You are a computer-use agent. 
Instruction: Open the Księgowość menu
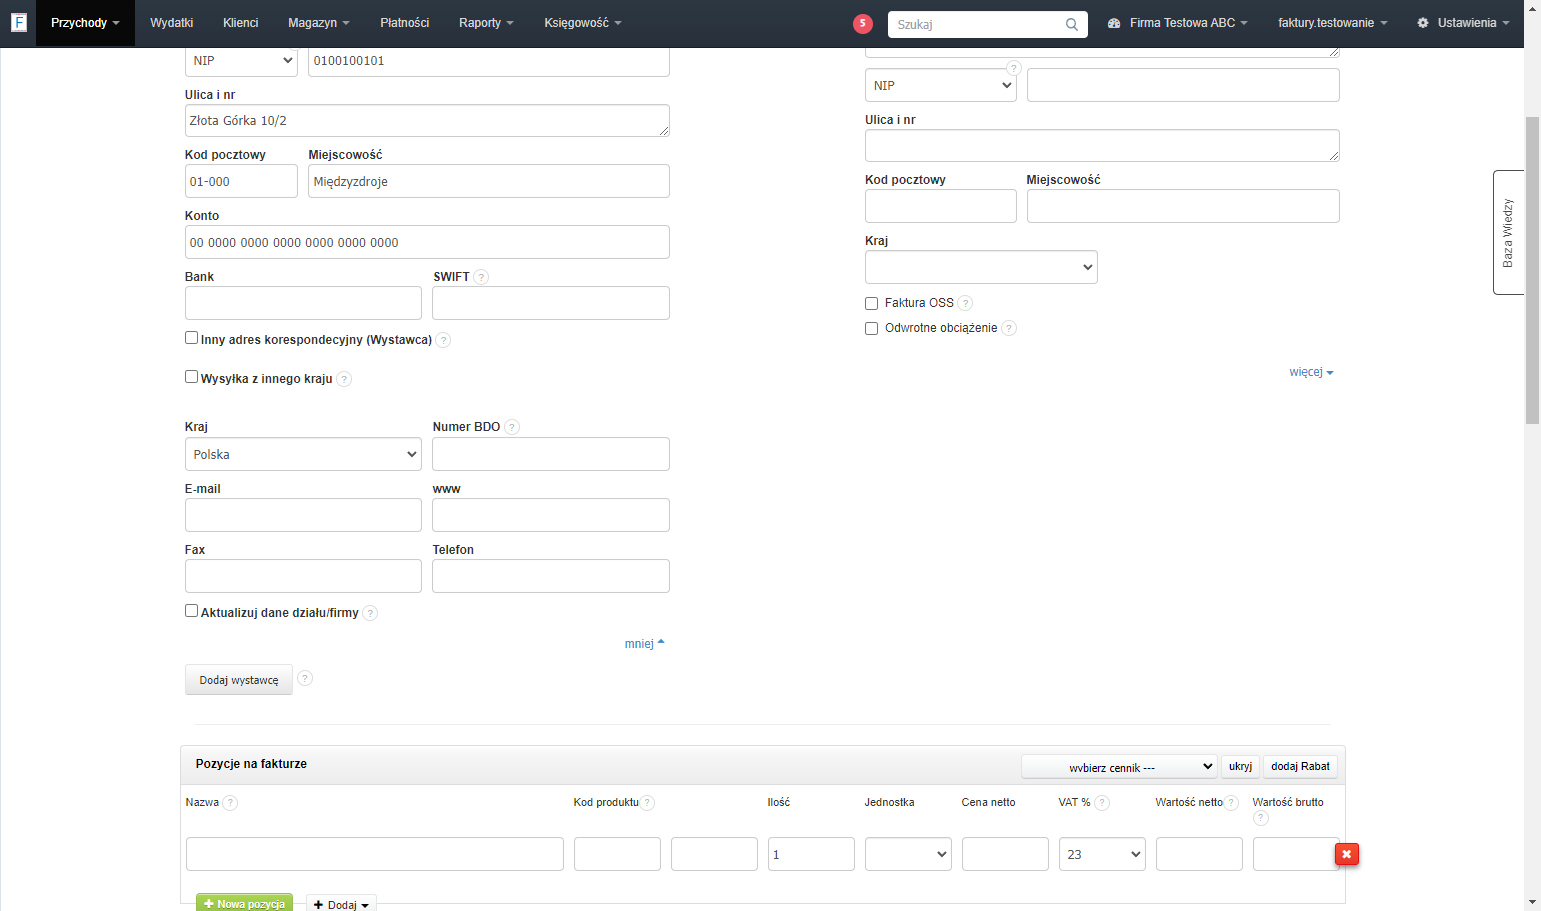click(x=583, y=23)
